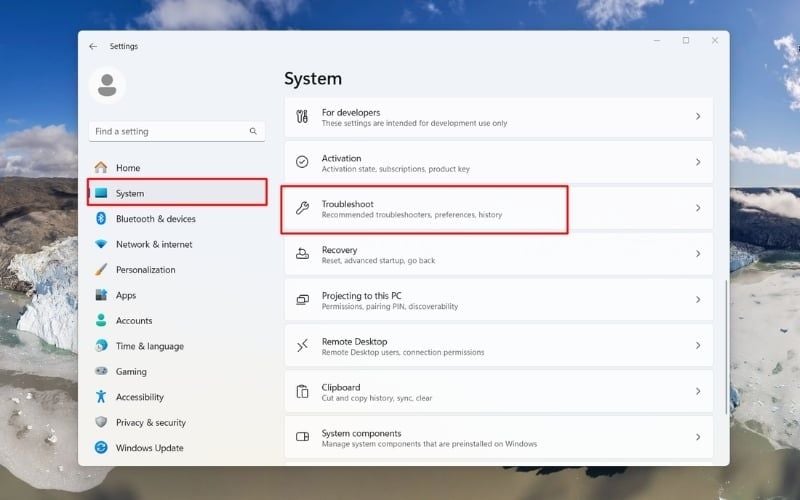Click the Troubleshoot wrench icon
The width and height of the screenshot is (800, 500).
(x=302, y=208)
